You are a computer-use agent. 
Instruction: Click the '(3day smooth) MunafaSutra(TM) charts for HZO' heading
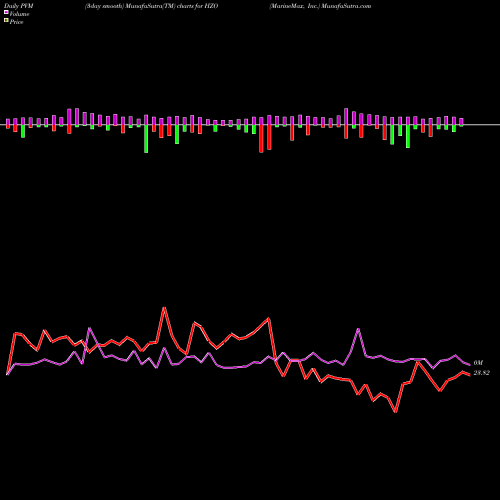(x=151, y=6)
